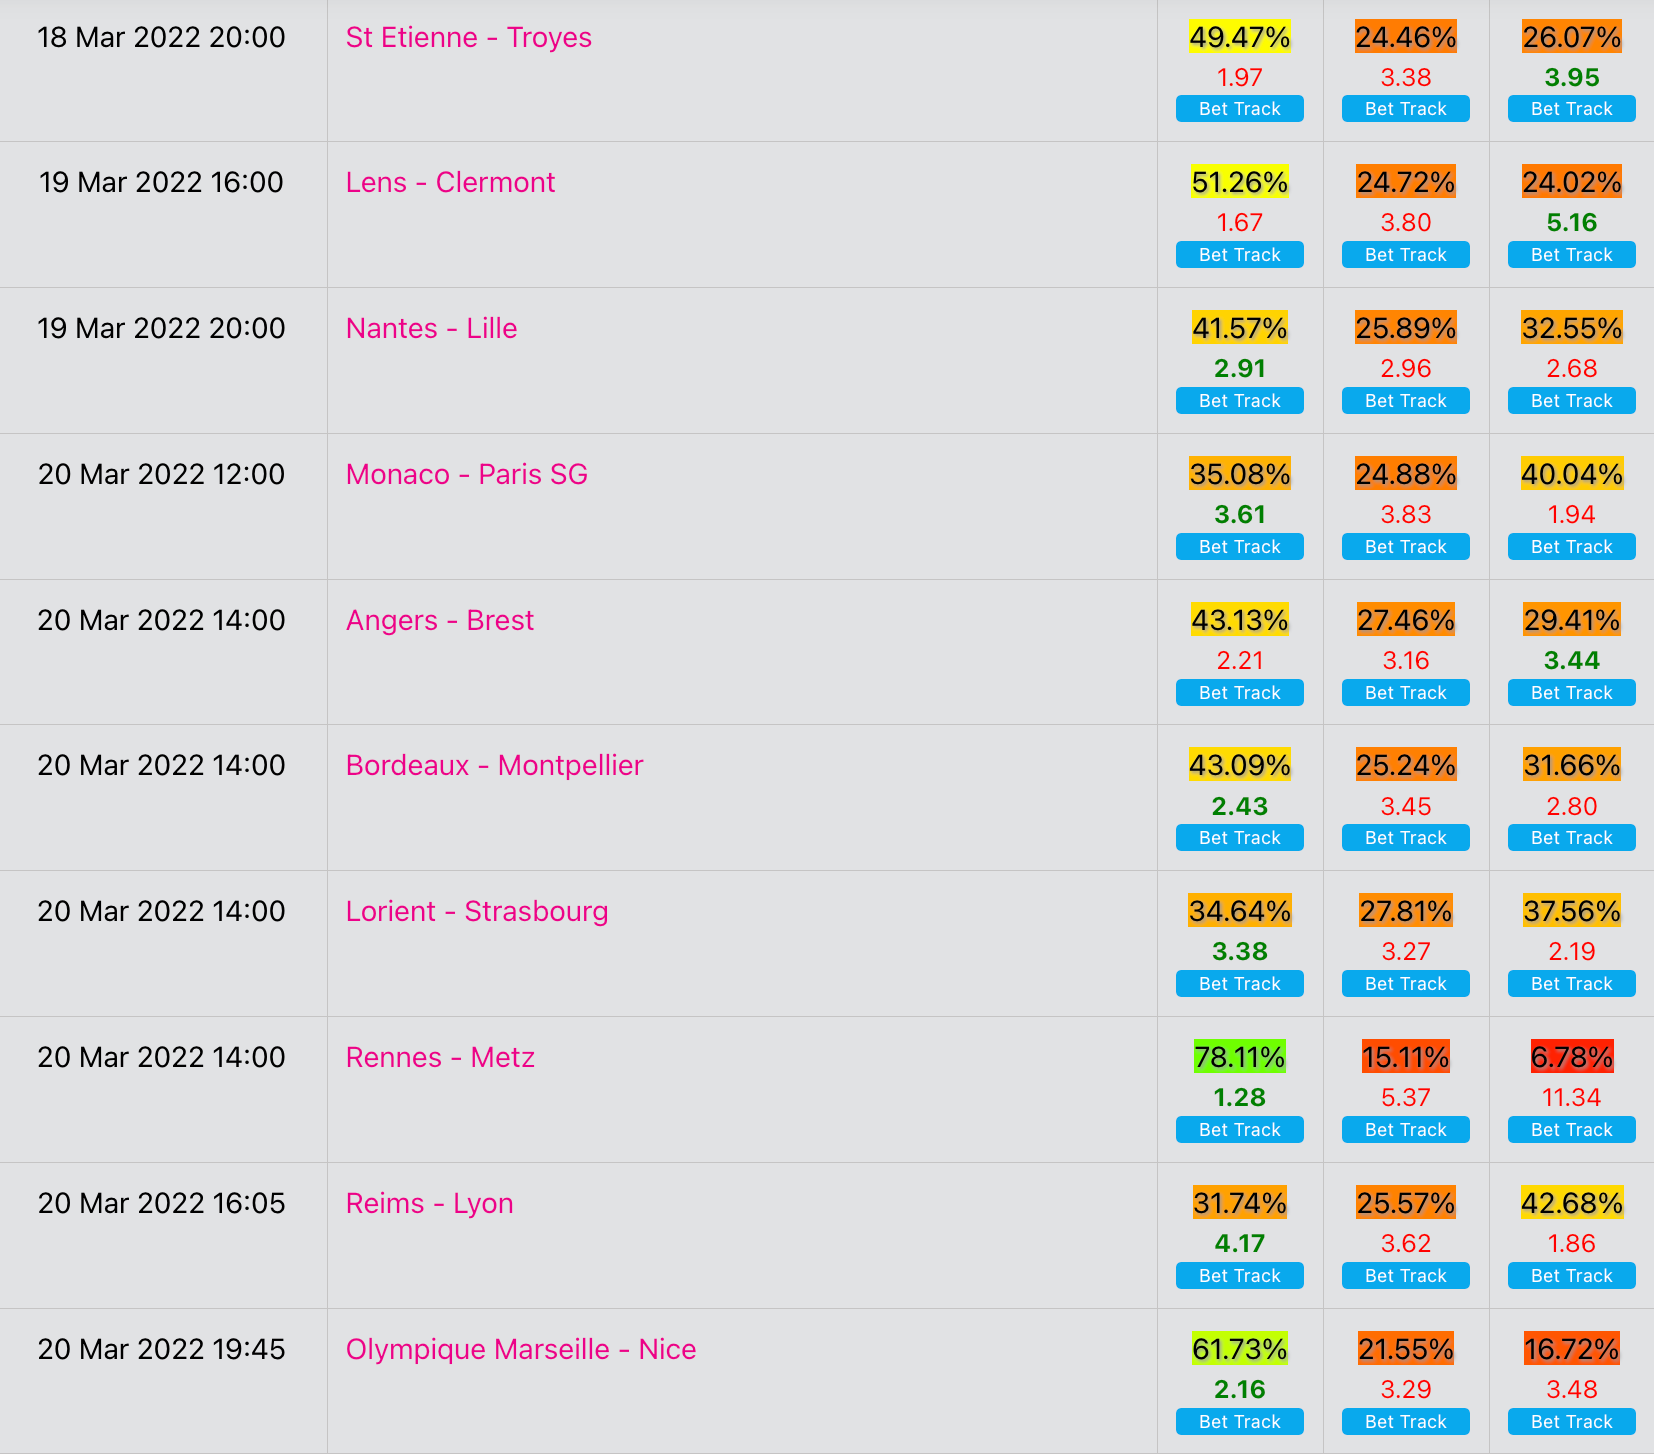Select the 61.73% Marseille win probability
Viewport: 1654px width, 1456px height.
[1240, 1350]
